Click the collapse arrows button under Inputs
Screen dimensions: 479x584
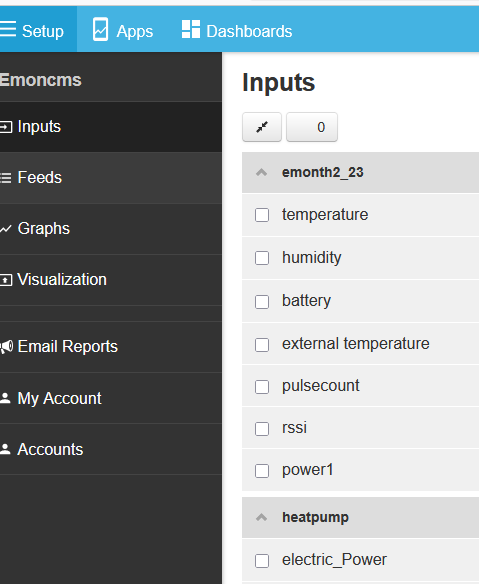262,127
